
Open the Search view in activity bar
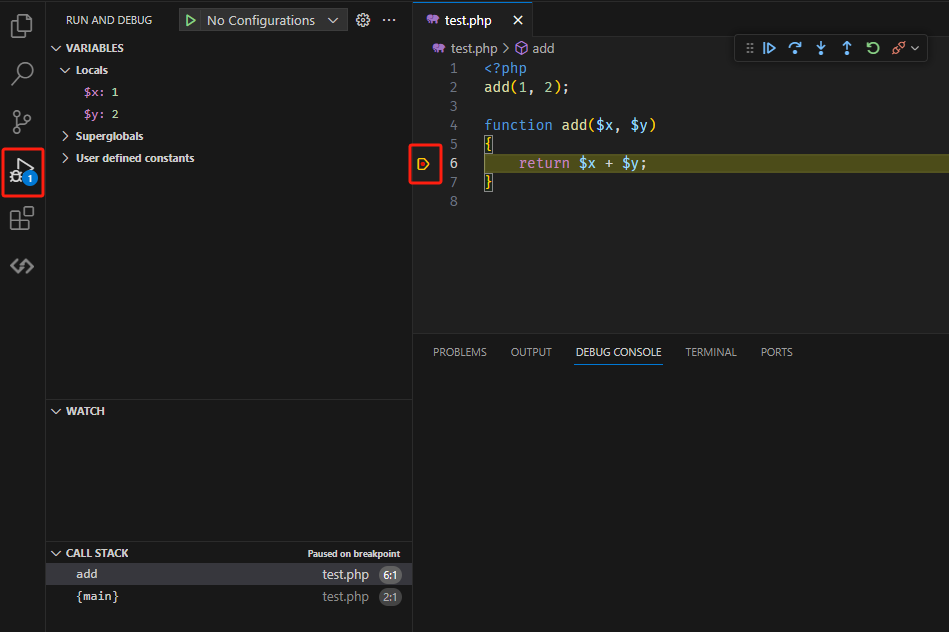[x=22, y=74]
